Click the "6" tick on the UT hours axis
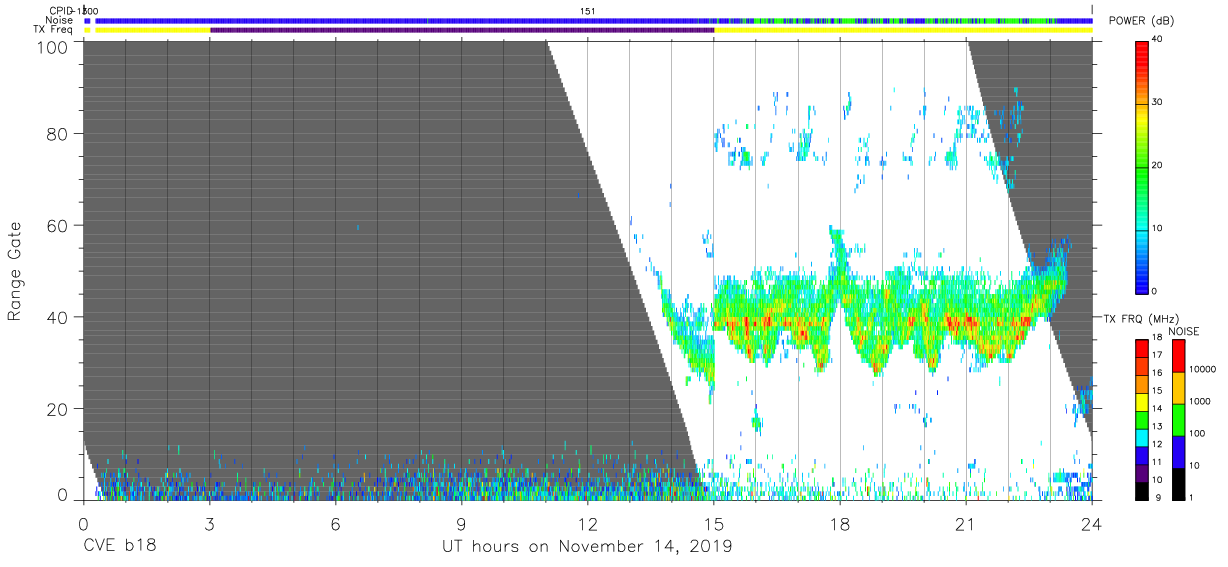 (x=335, y=523)
